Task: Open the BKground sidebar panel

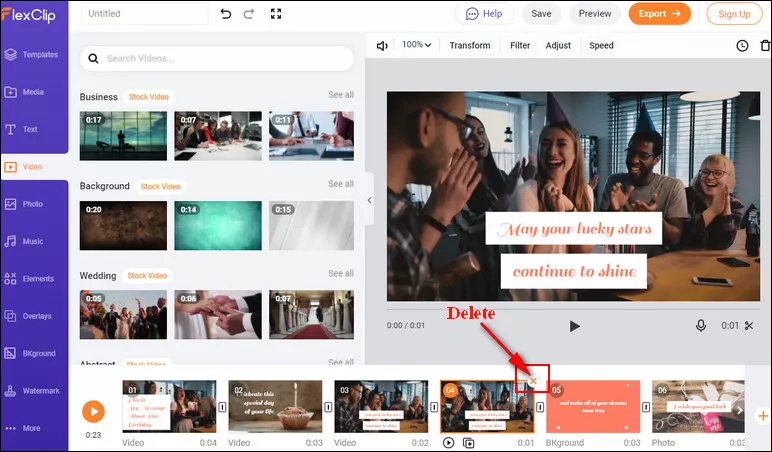Action: [31, 354]
